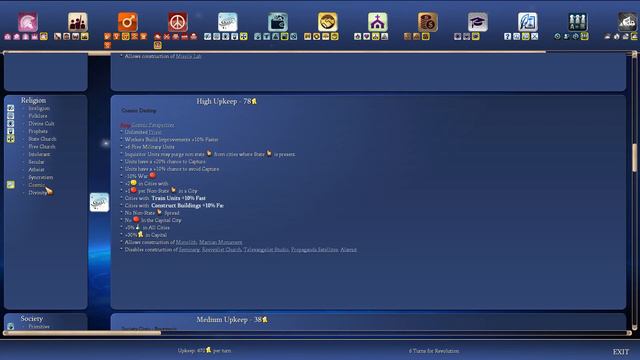The image size is (640, 360).
Task: Select highlighted small icon under the graduation cap
Action: pyautogui.click(x=476, y=36)
